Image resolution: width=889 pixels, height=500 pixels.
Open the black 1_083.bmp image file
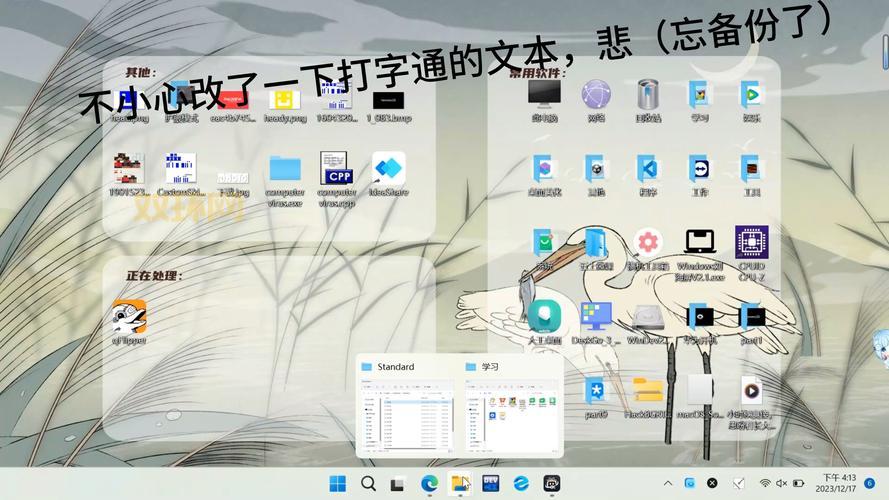388,100
